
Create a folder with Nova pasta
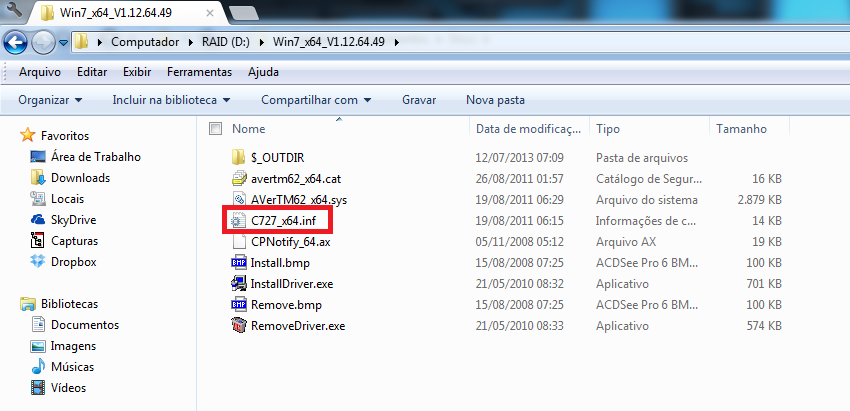pos(495,100)
